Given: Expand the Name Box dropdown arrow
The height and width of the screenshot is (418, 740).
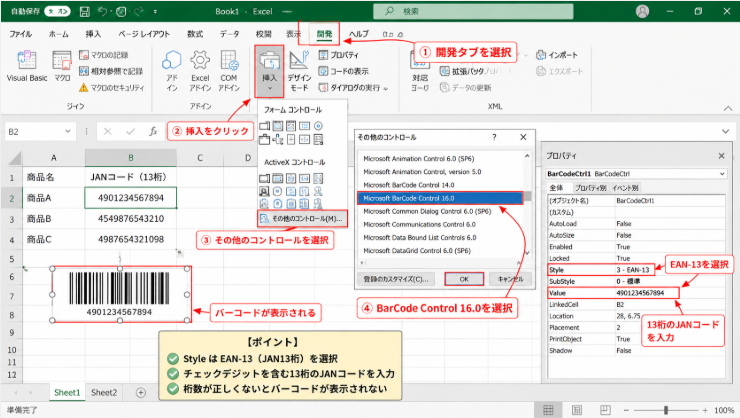Looking at the screenshot, I should click(67, 132).
